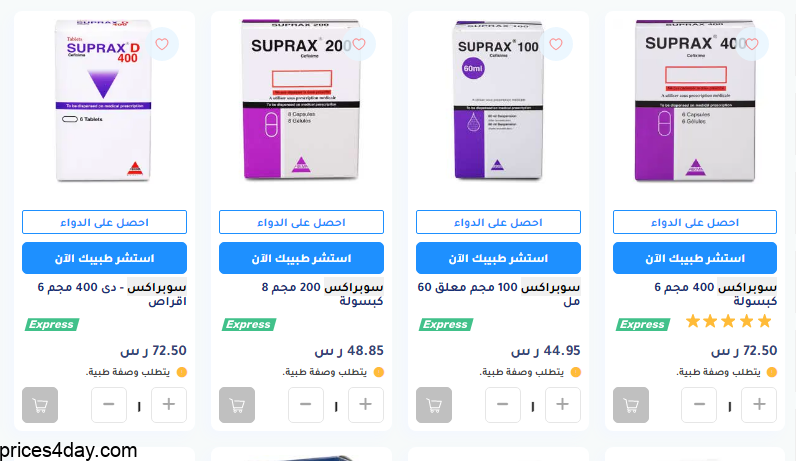Screen dimensions: 796x461
Task: Open Suprax 100 suspension product box image
Action: pyautogui.click(x=499, y=100)
